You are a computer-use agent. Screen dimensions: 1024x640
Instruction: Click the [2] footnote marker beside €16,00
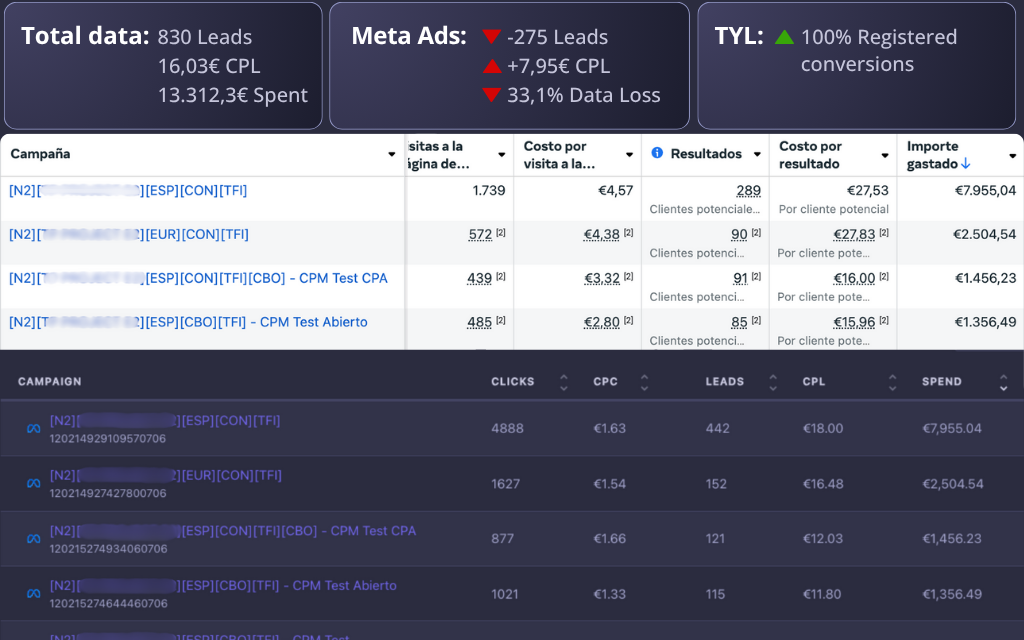pos(884,276)
